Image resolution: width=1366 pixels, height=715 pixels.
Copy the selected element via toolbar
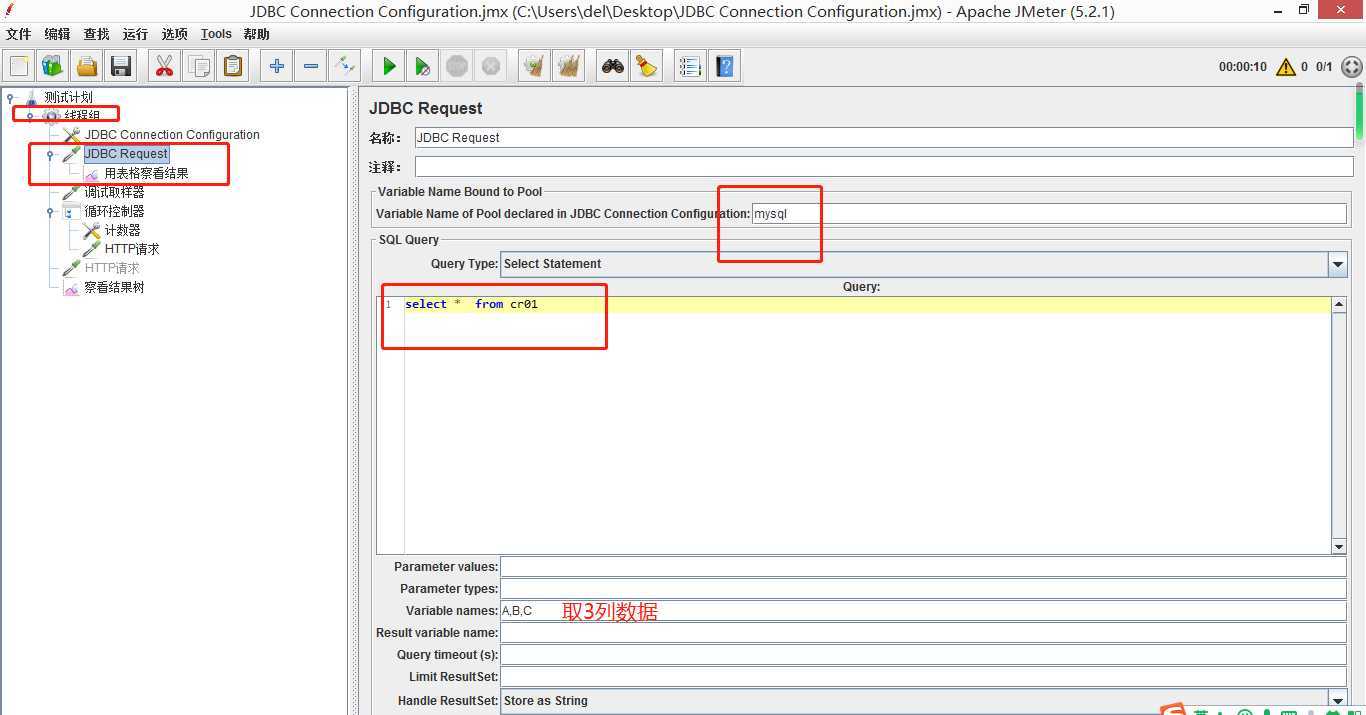[x=198, y=66]
